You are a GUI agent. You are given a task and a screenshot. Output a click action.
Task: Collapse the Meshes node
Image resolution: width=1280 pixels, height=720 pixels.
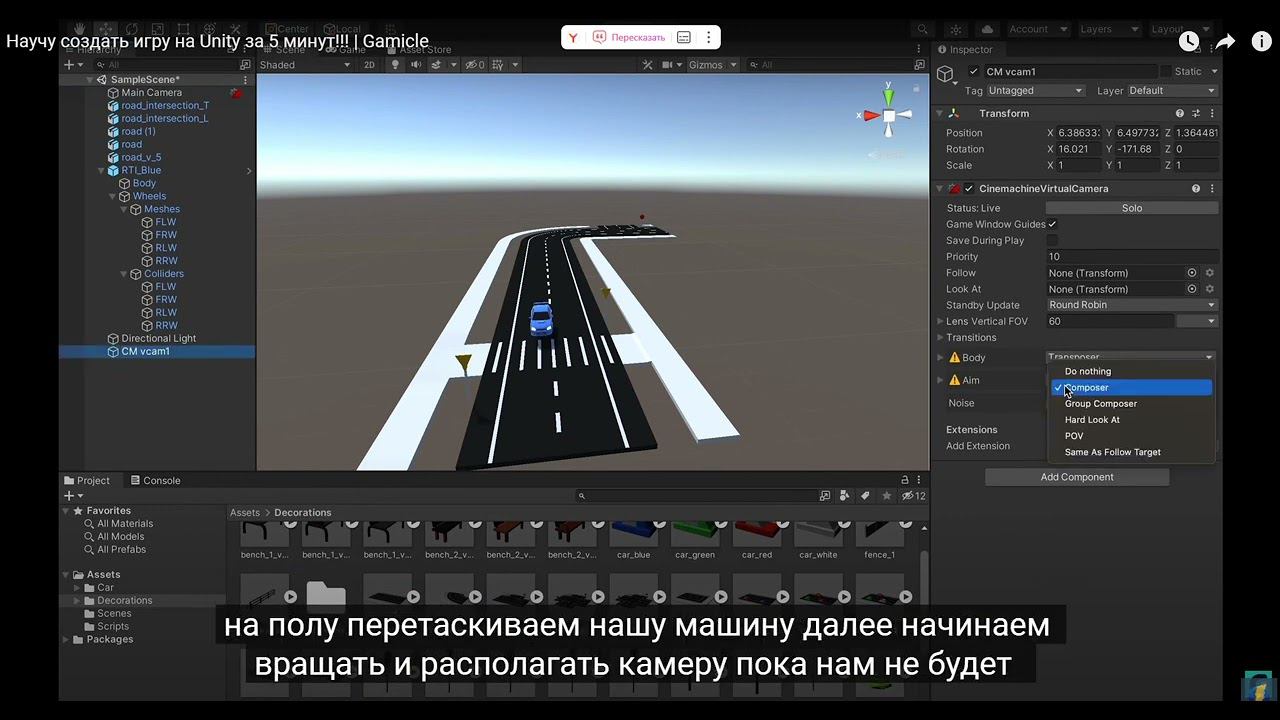(x=124, y=209)
